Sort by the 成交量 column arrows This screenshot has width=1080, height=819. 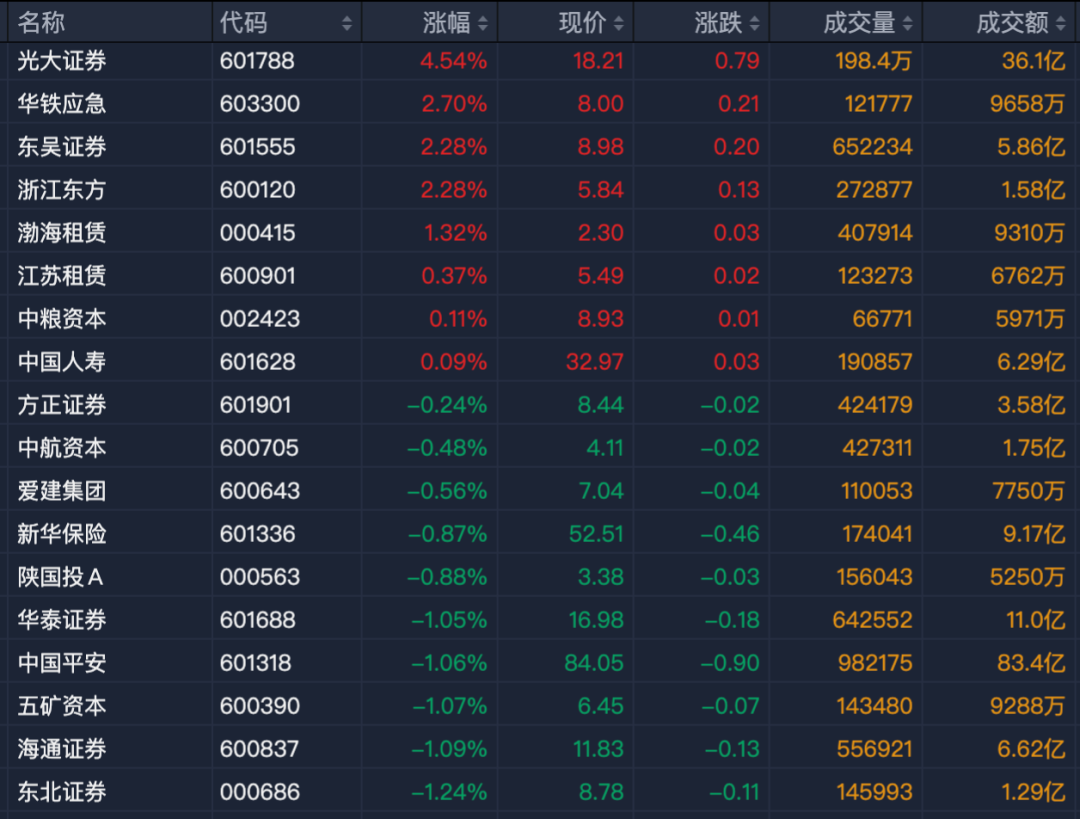point(907,23)
